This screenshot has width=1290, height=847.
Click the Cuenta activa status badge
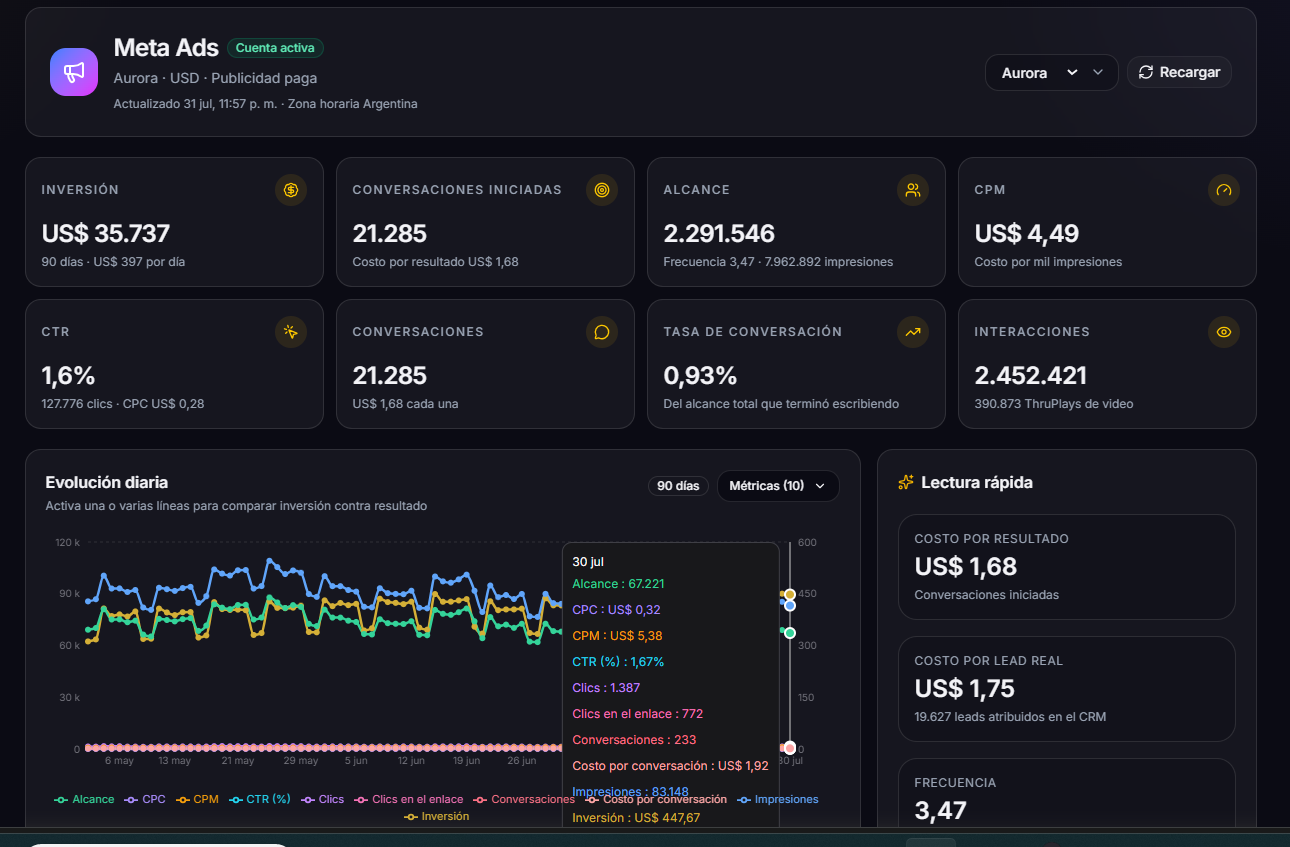[x=275, y=48]
